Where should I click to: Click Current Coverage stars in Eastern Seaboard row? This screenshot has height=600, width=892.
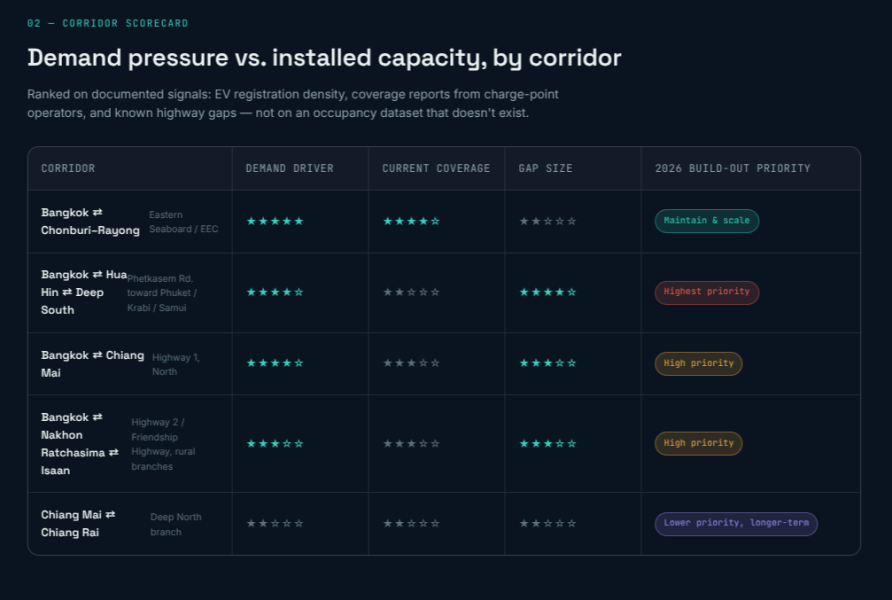(411, 221)
